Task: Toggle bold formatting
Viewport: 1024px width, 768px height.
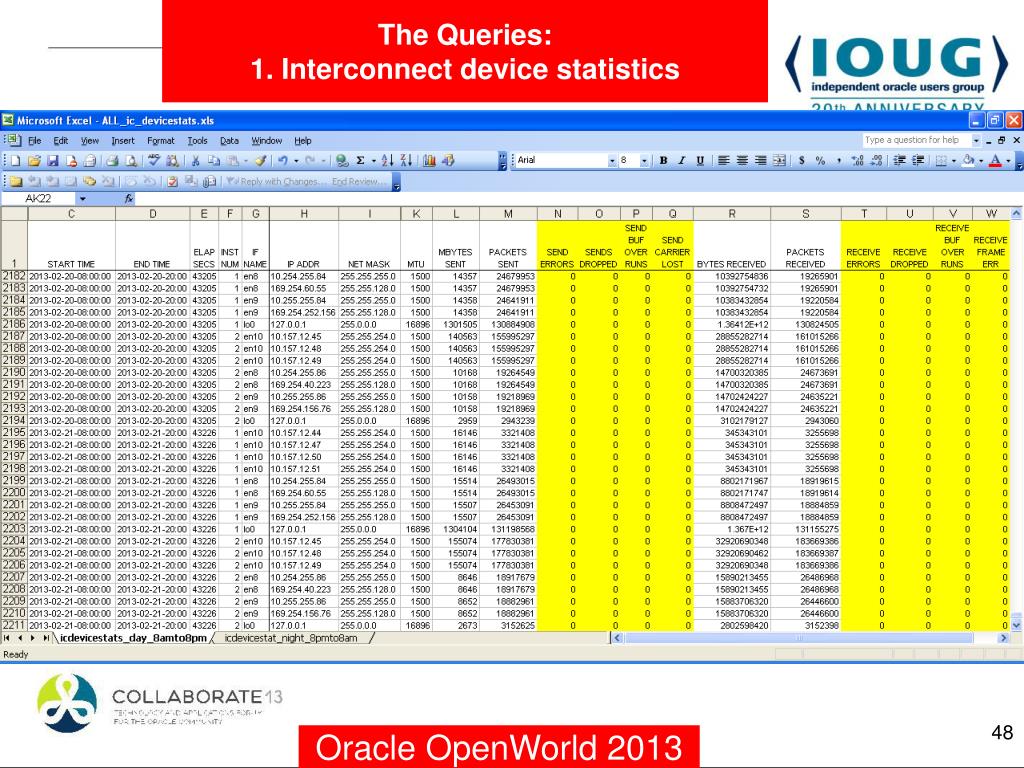Action: coord(664,161)
